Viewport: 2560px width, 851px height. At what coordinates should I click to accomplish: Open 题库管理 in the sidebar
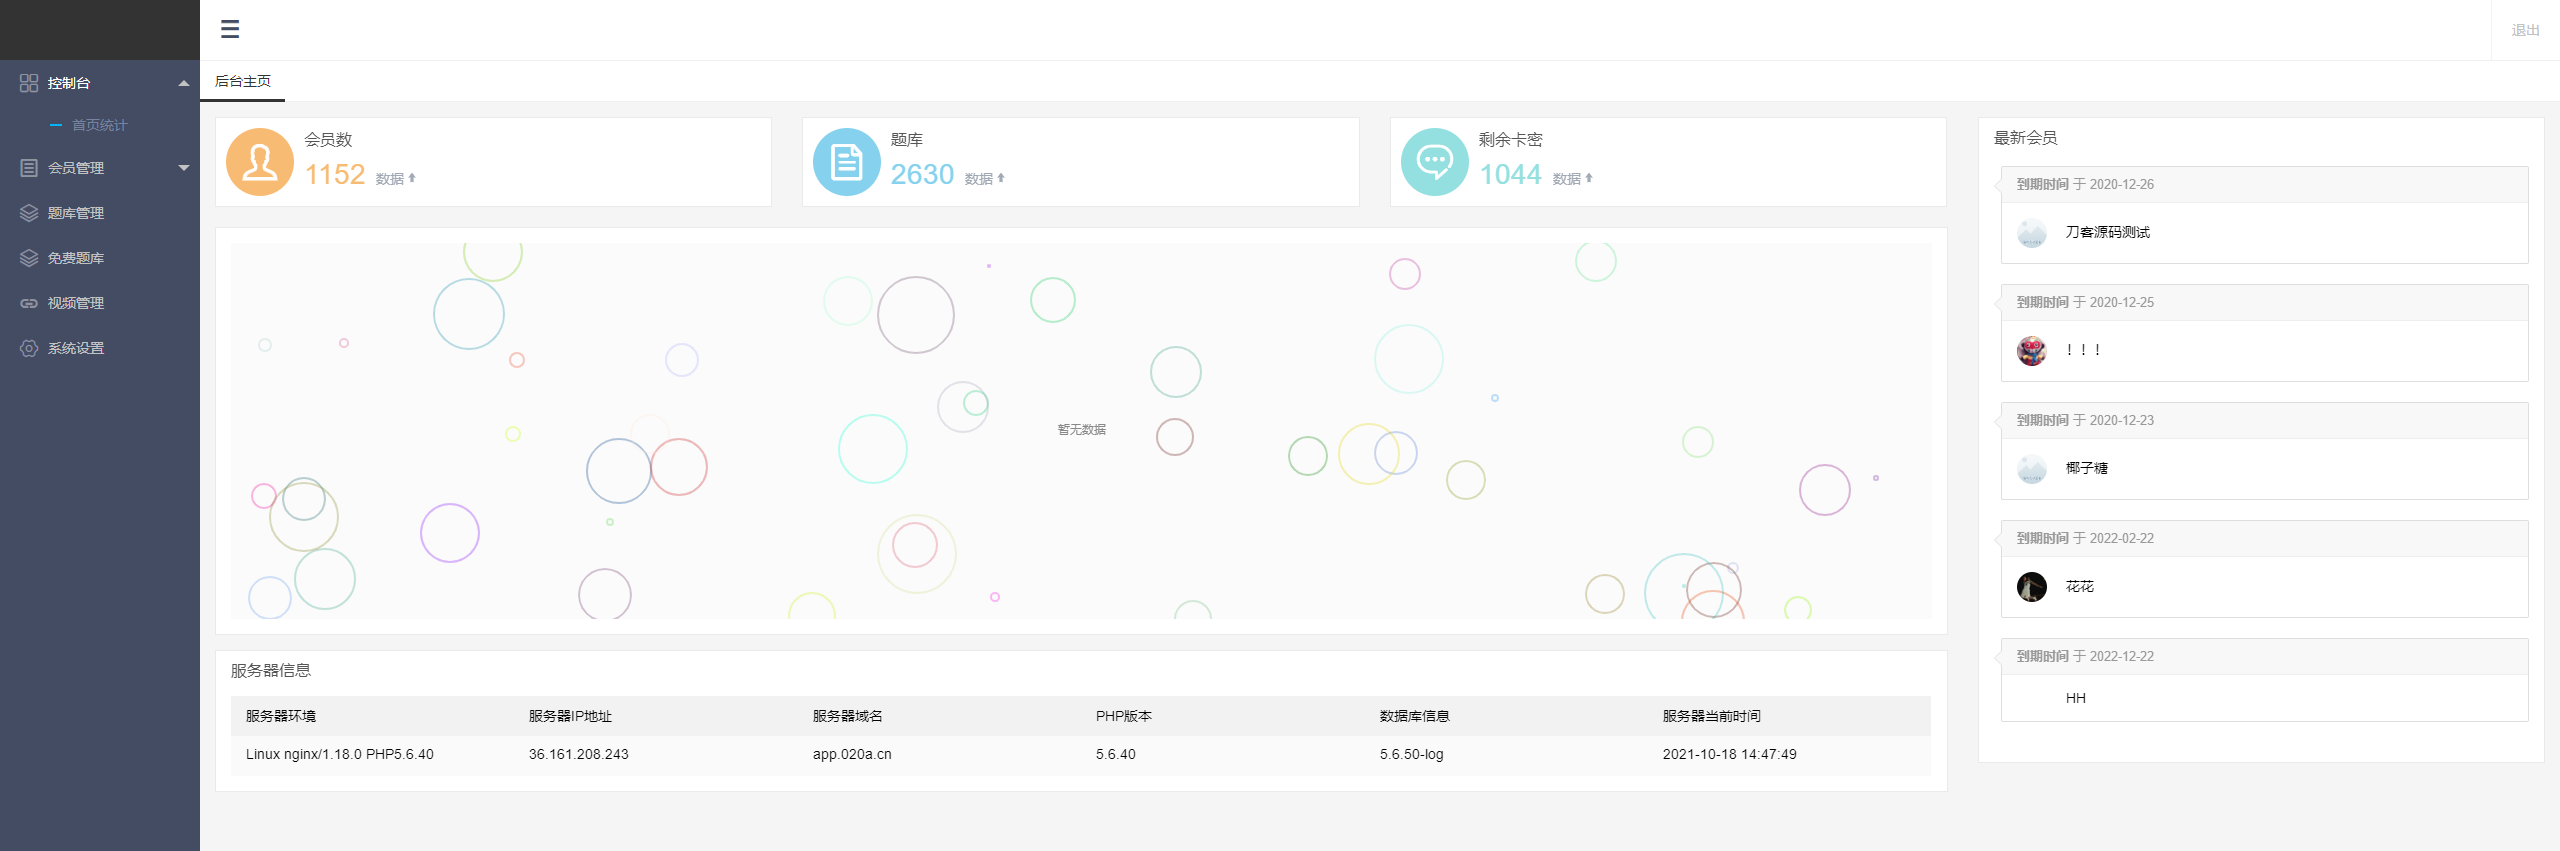pyautogui.click(x=76, y=213)
